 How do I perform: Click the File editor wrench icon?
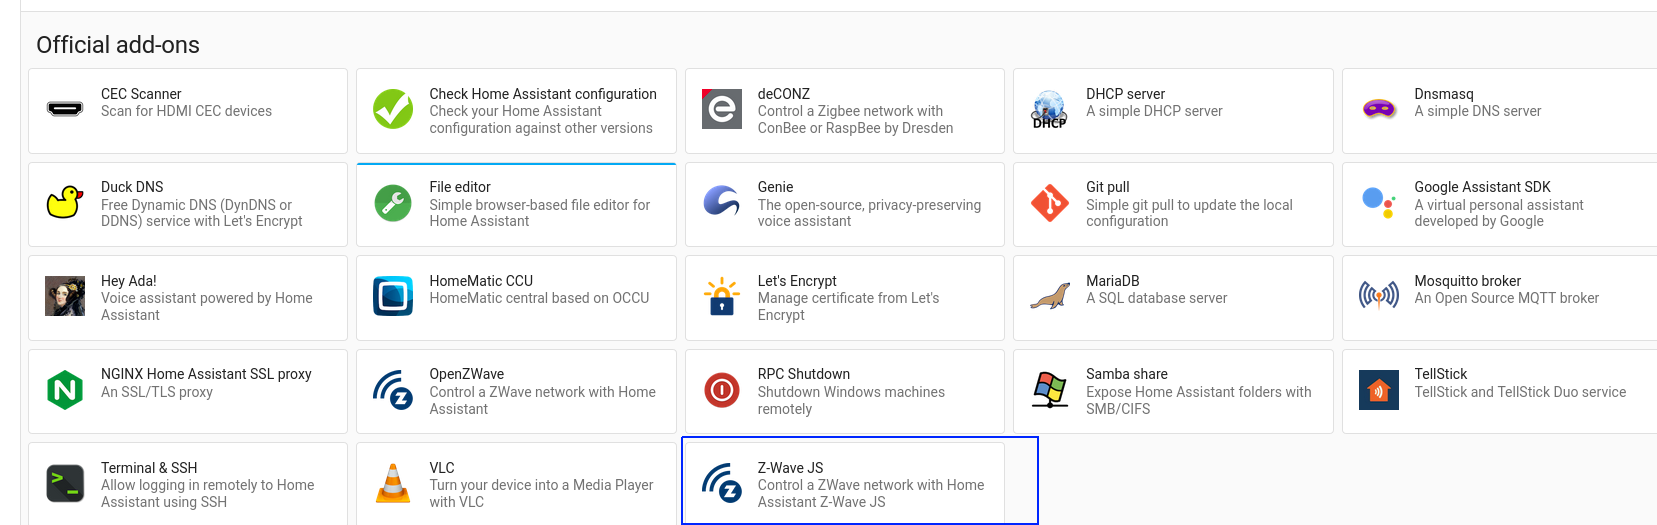click(393, 203)
